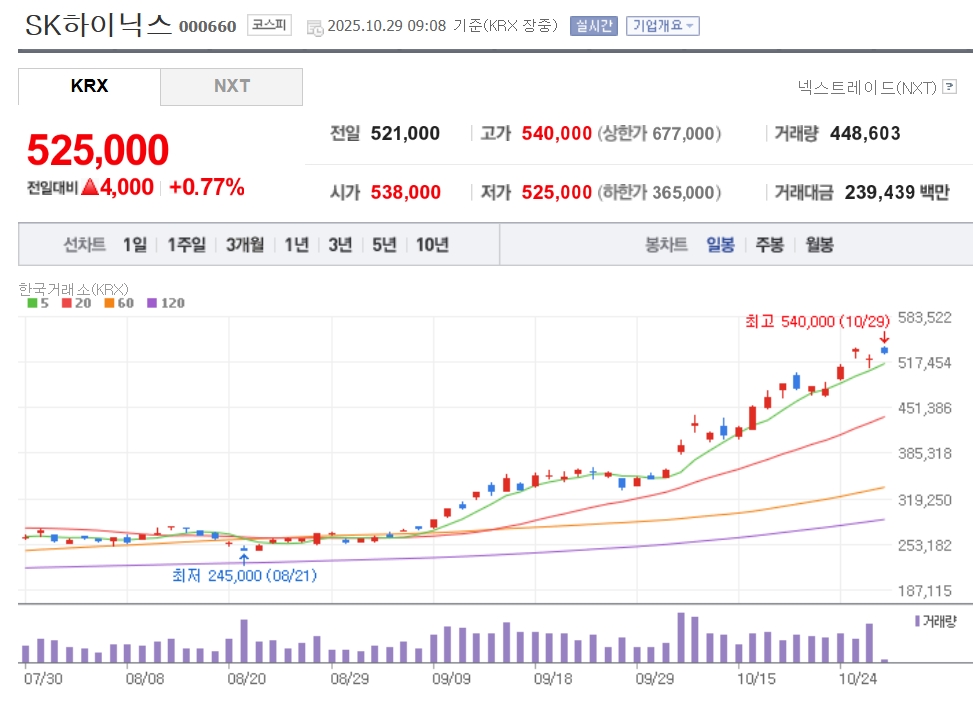Open the 넥스트레이드(NXT) link

[867, 87]
